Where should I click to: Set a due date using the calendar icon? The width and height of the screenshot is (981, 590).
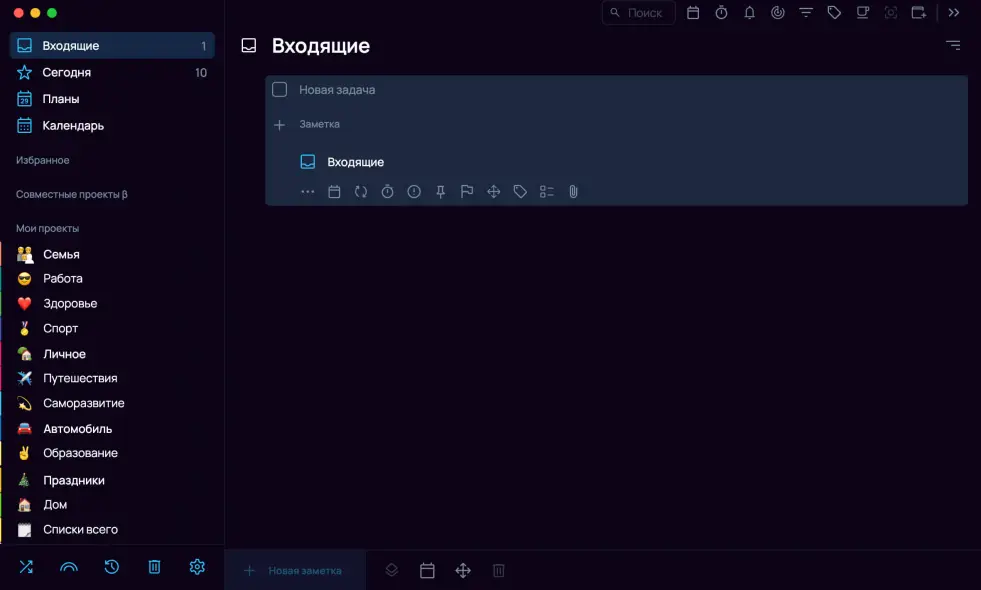(x=334, y=191)
